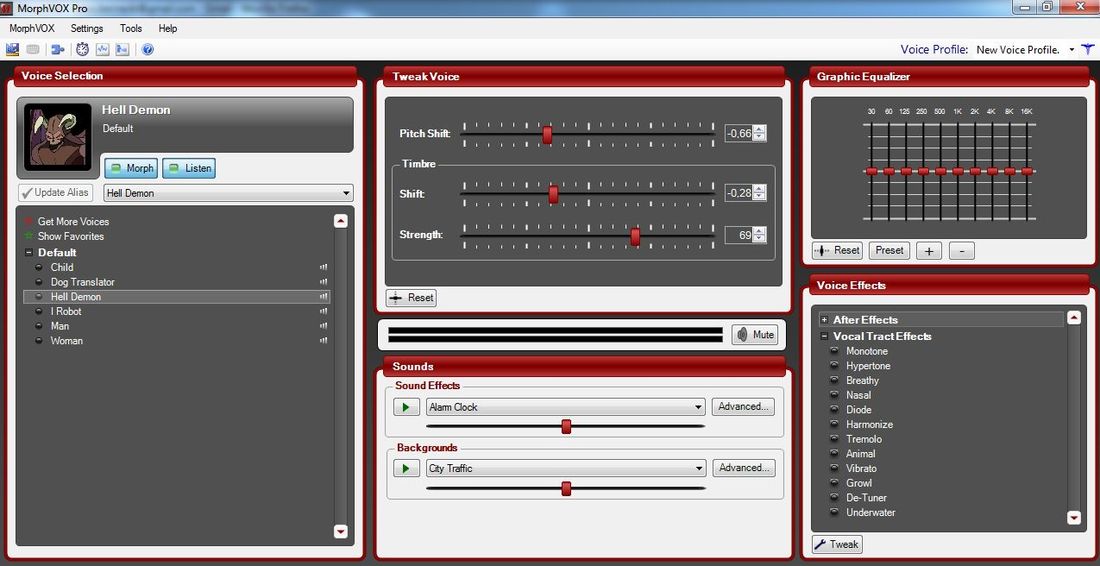1100x566 pixels.
Task: Toggle the Listen button
Action: point(189,168)
